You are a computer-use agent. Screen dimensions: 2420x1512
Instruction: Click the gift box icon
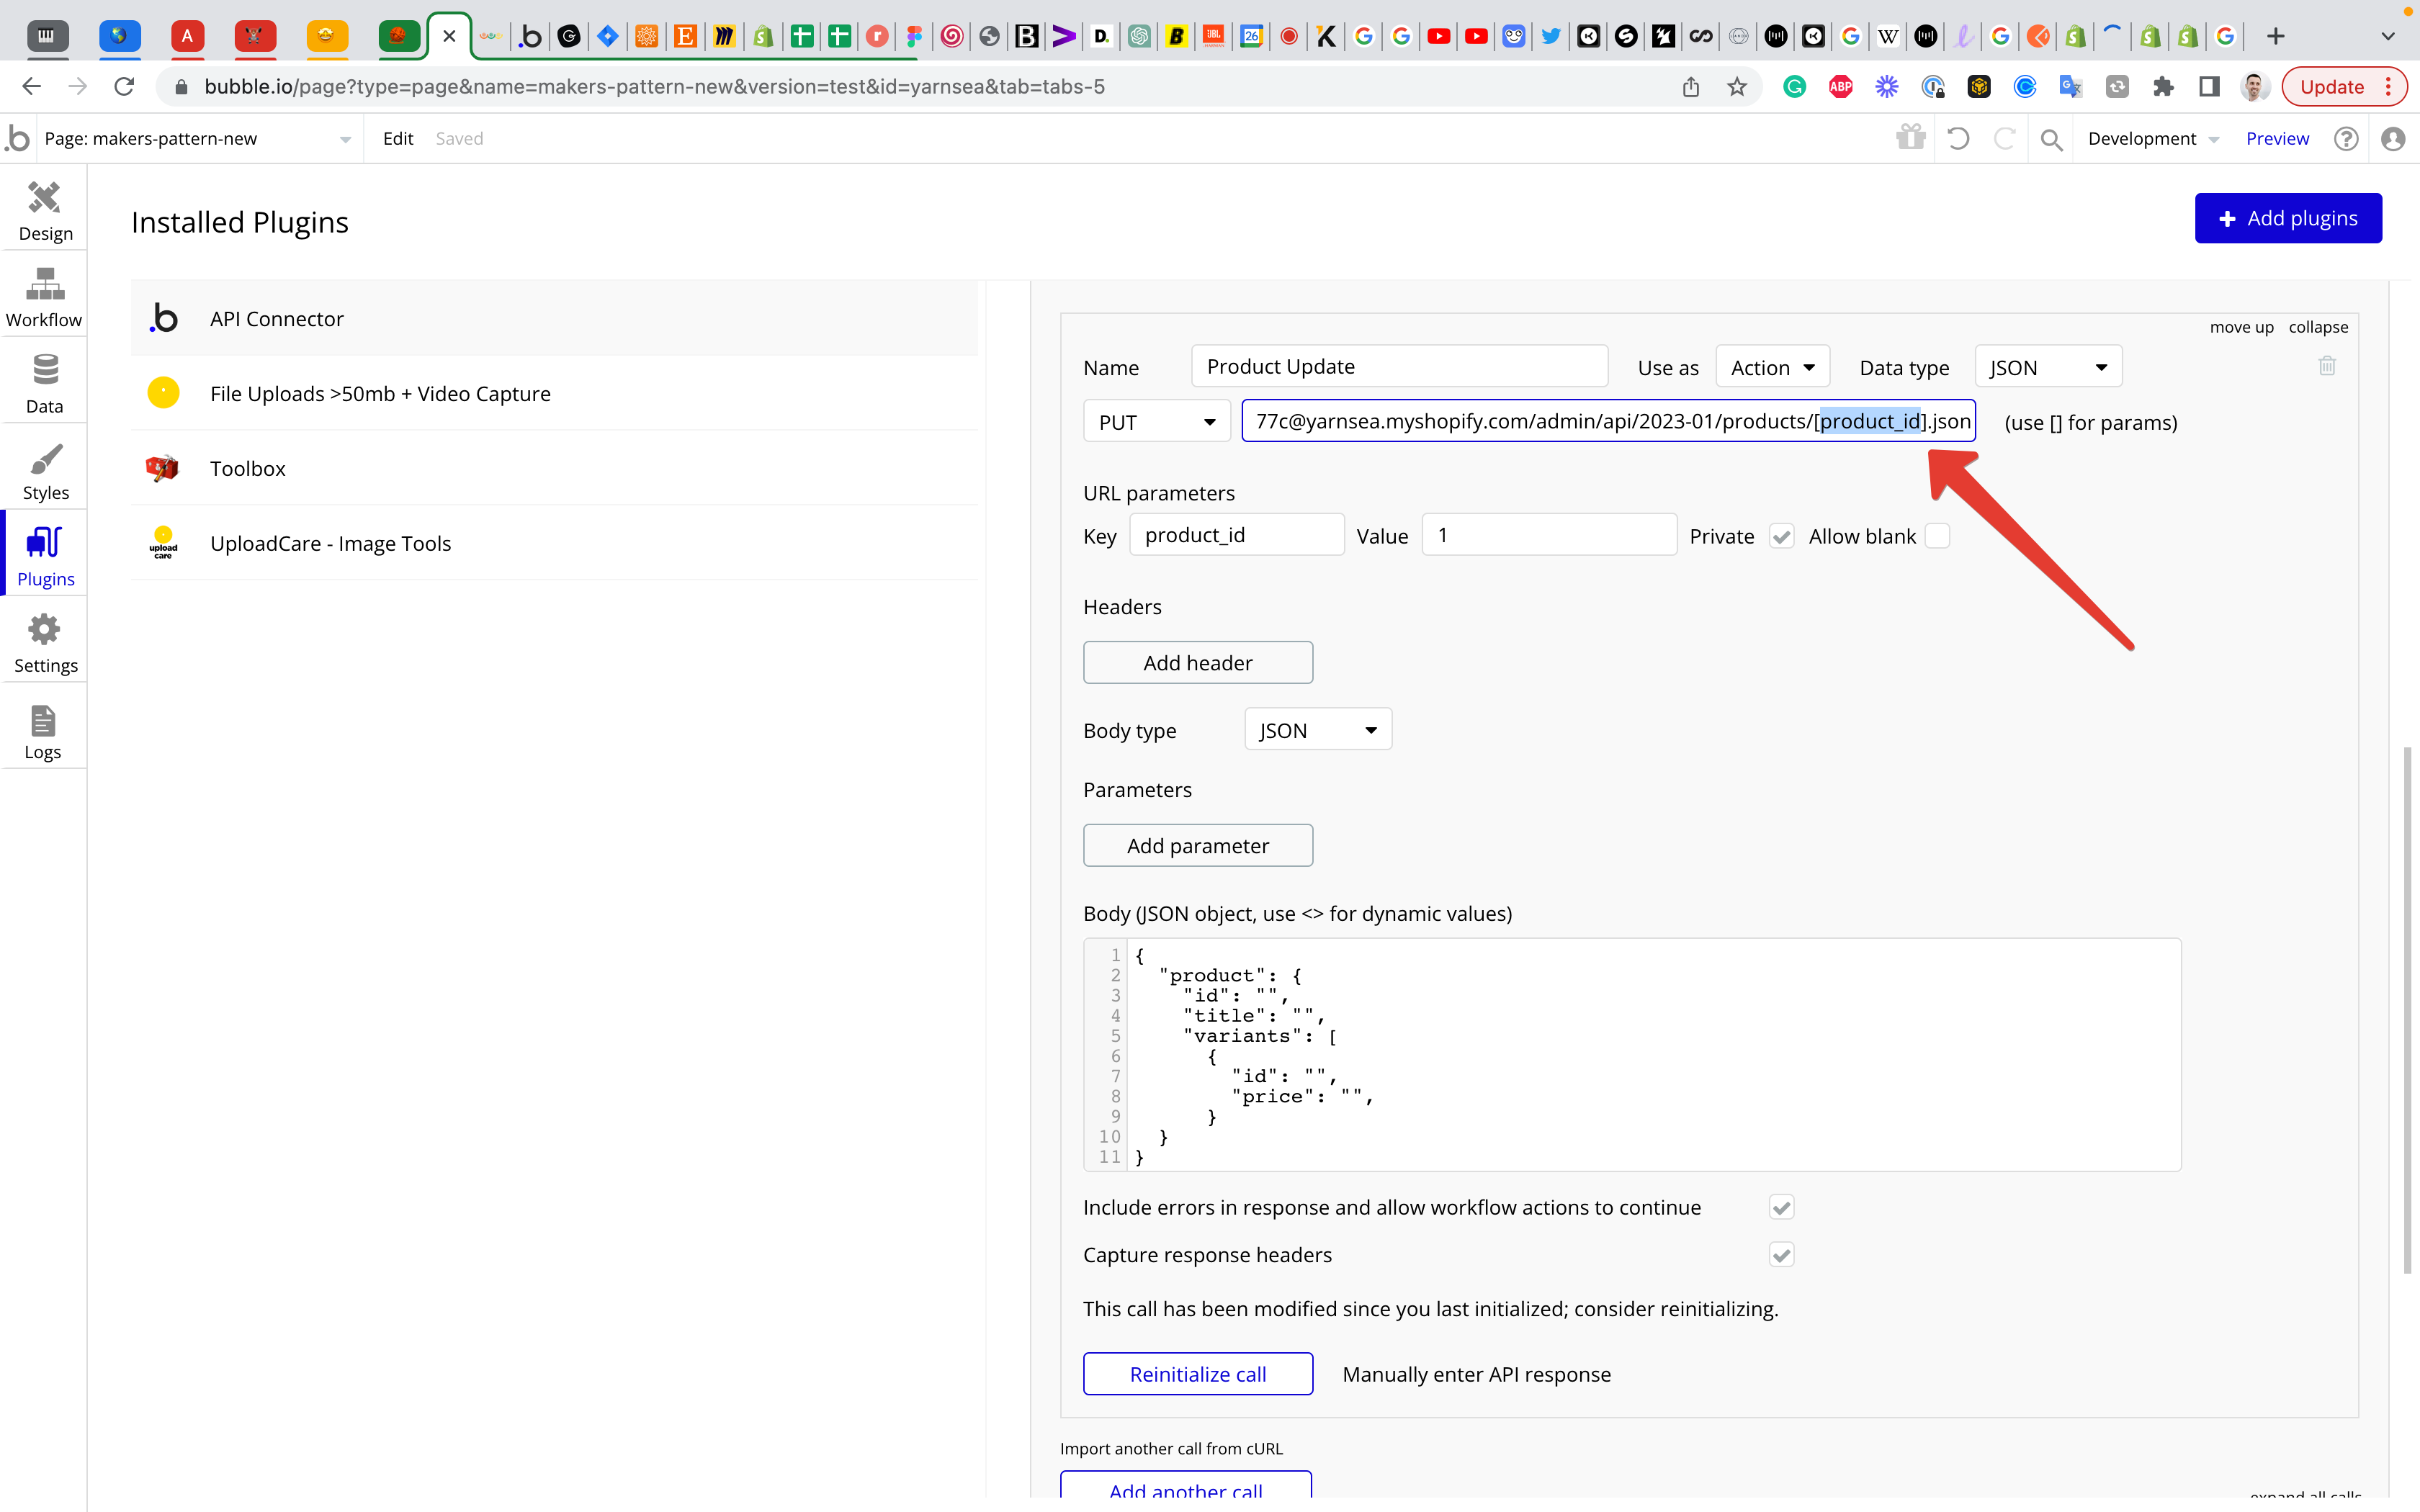point(1910,137)
